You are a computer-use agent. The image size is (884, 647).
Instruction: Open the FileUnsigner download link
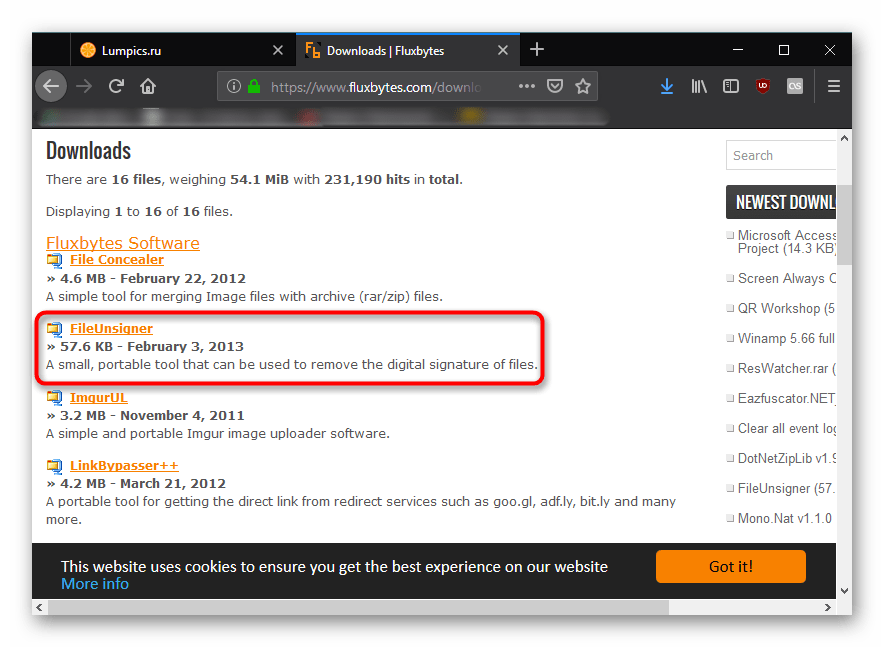click(111, 329)
